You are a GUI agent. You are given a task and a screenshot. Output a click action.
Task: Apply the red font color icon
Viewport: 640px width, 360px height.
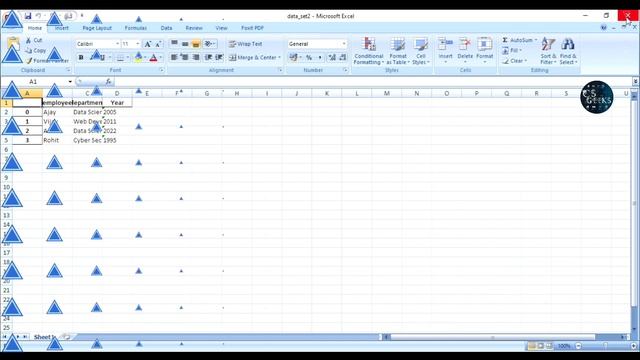pos(153,58)
